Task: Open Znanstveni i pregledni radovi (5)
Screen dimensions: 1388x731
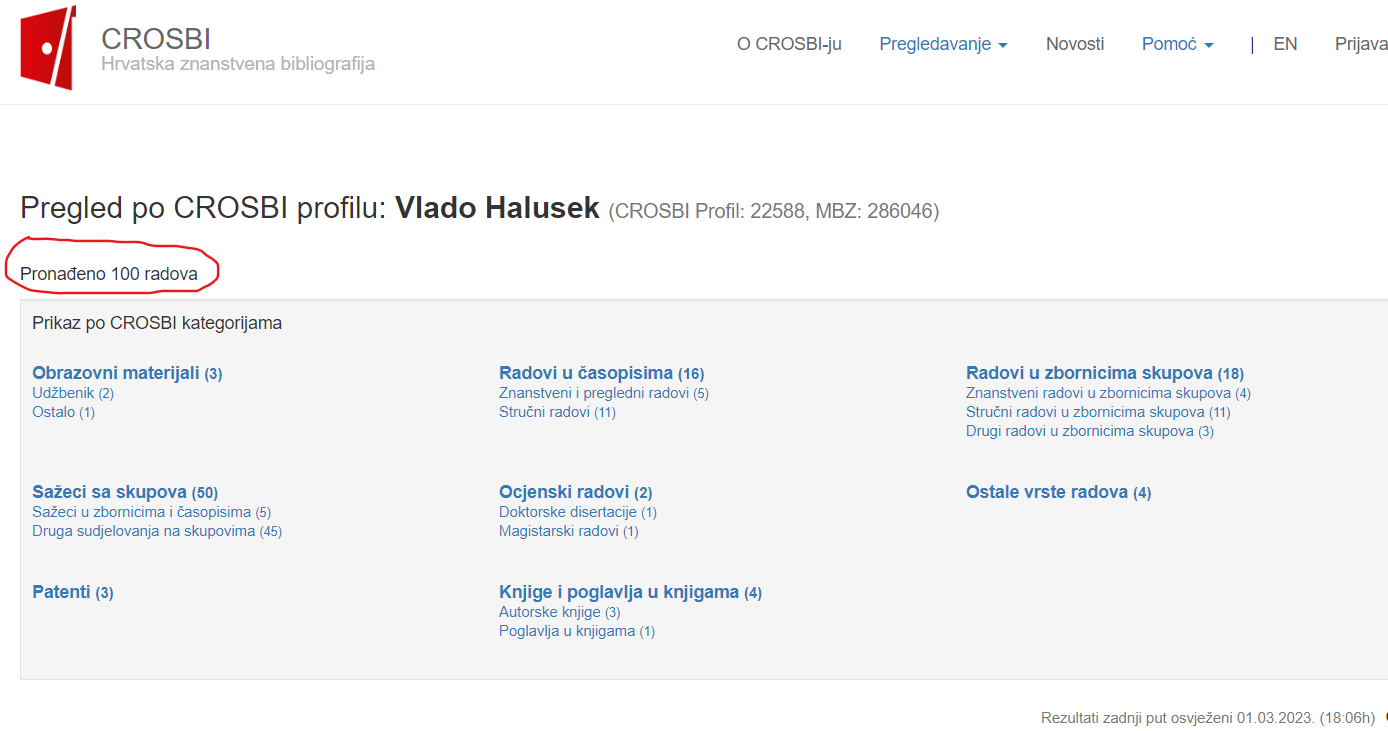Action: click(x=604, y=393)
